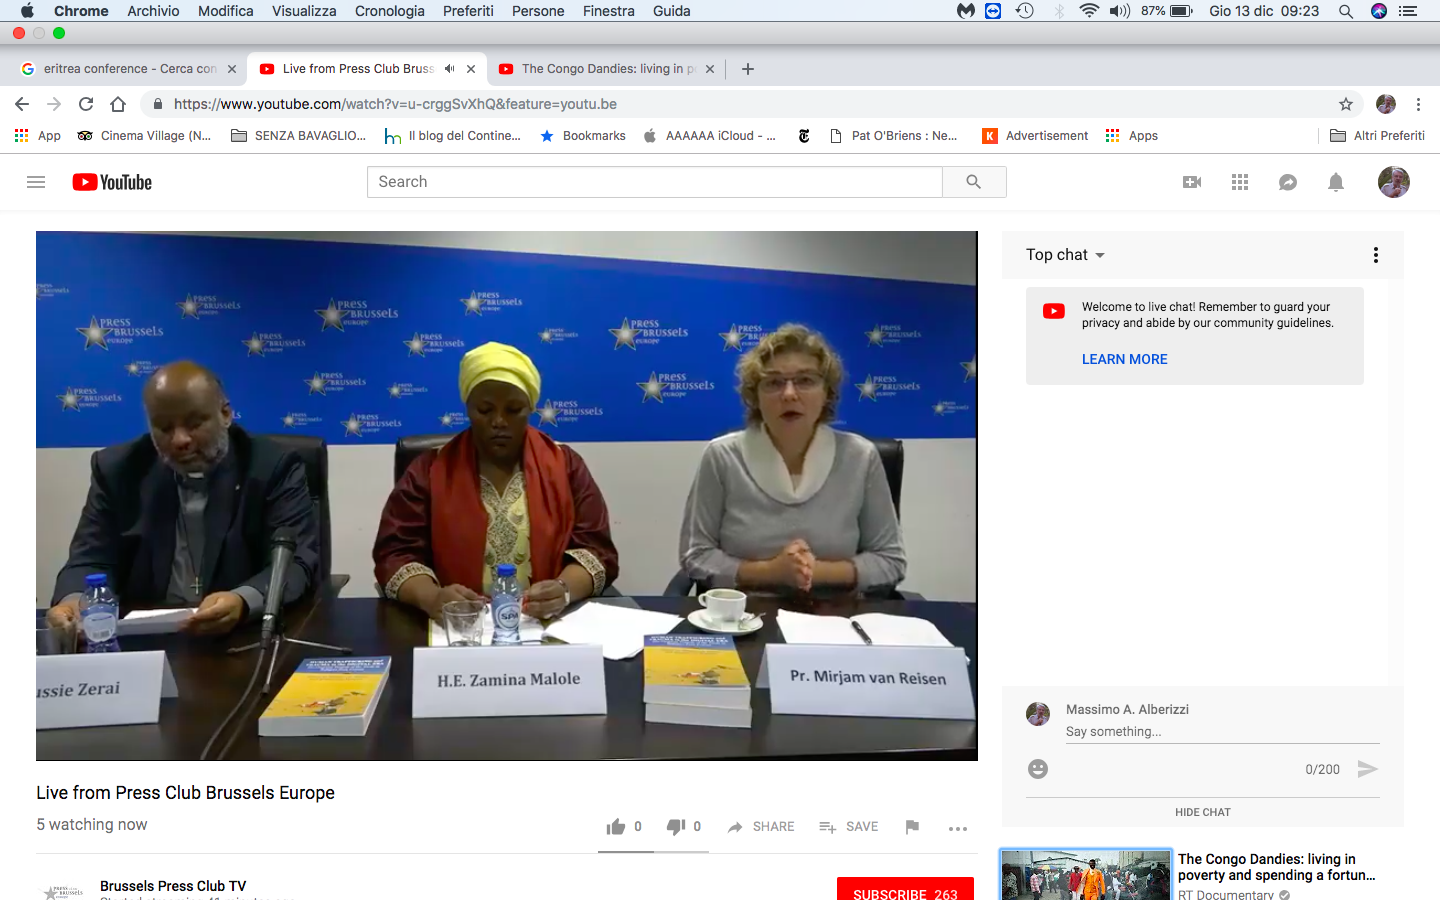
Task: Expand the Top chat dropdown
Action: click(x=1065, y=255)
